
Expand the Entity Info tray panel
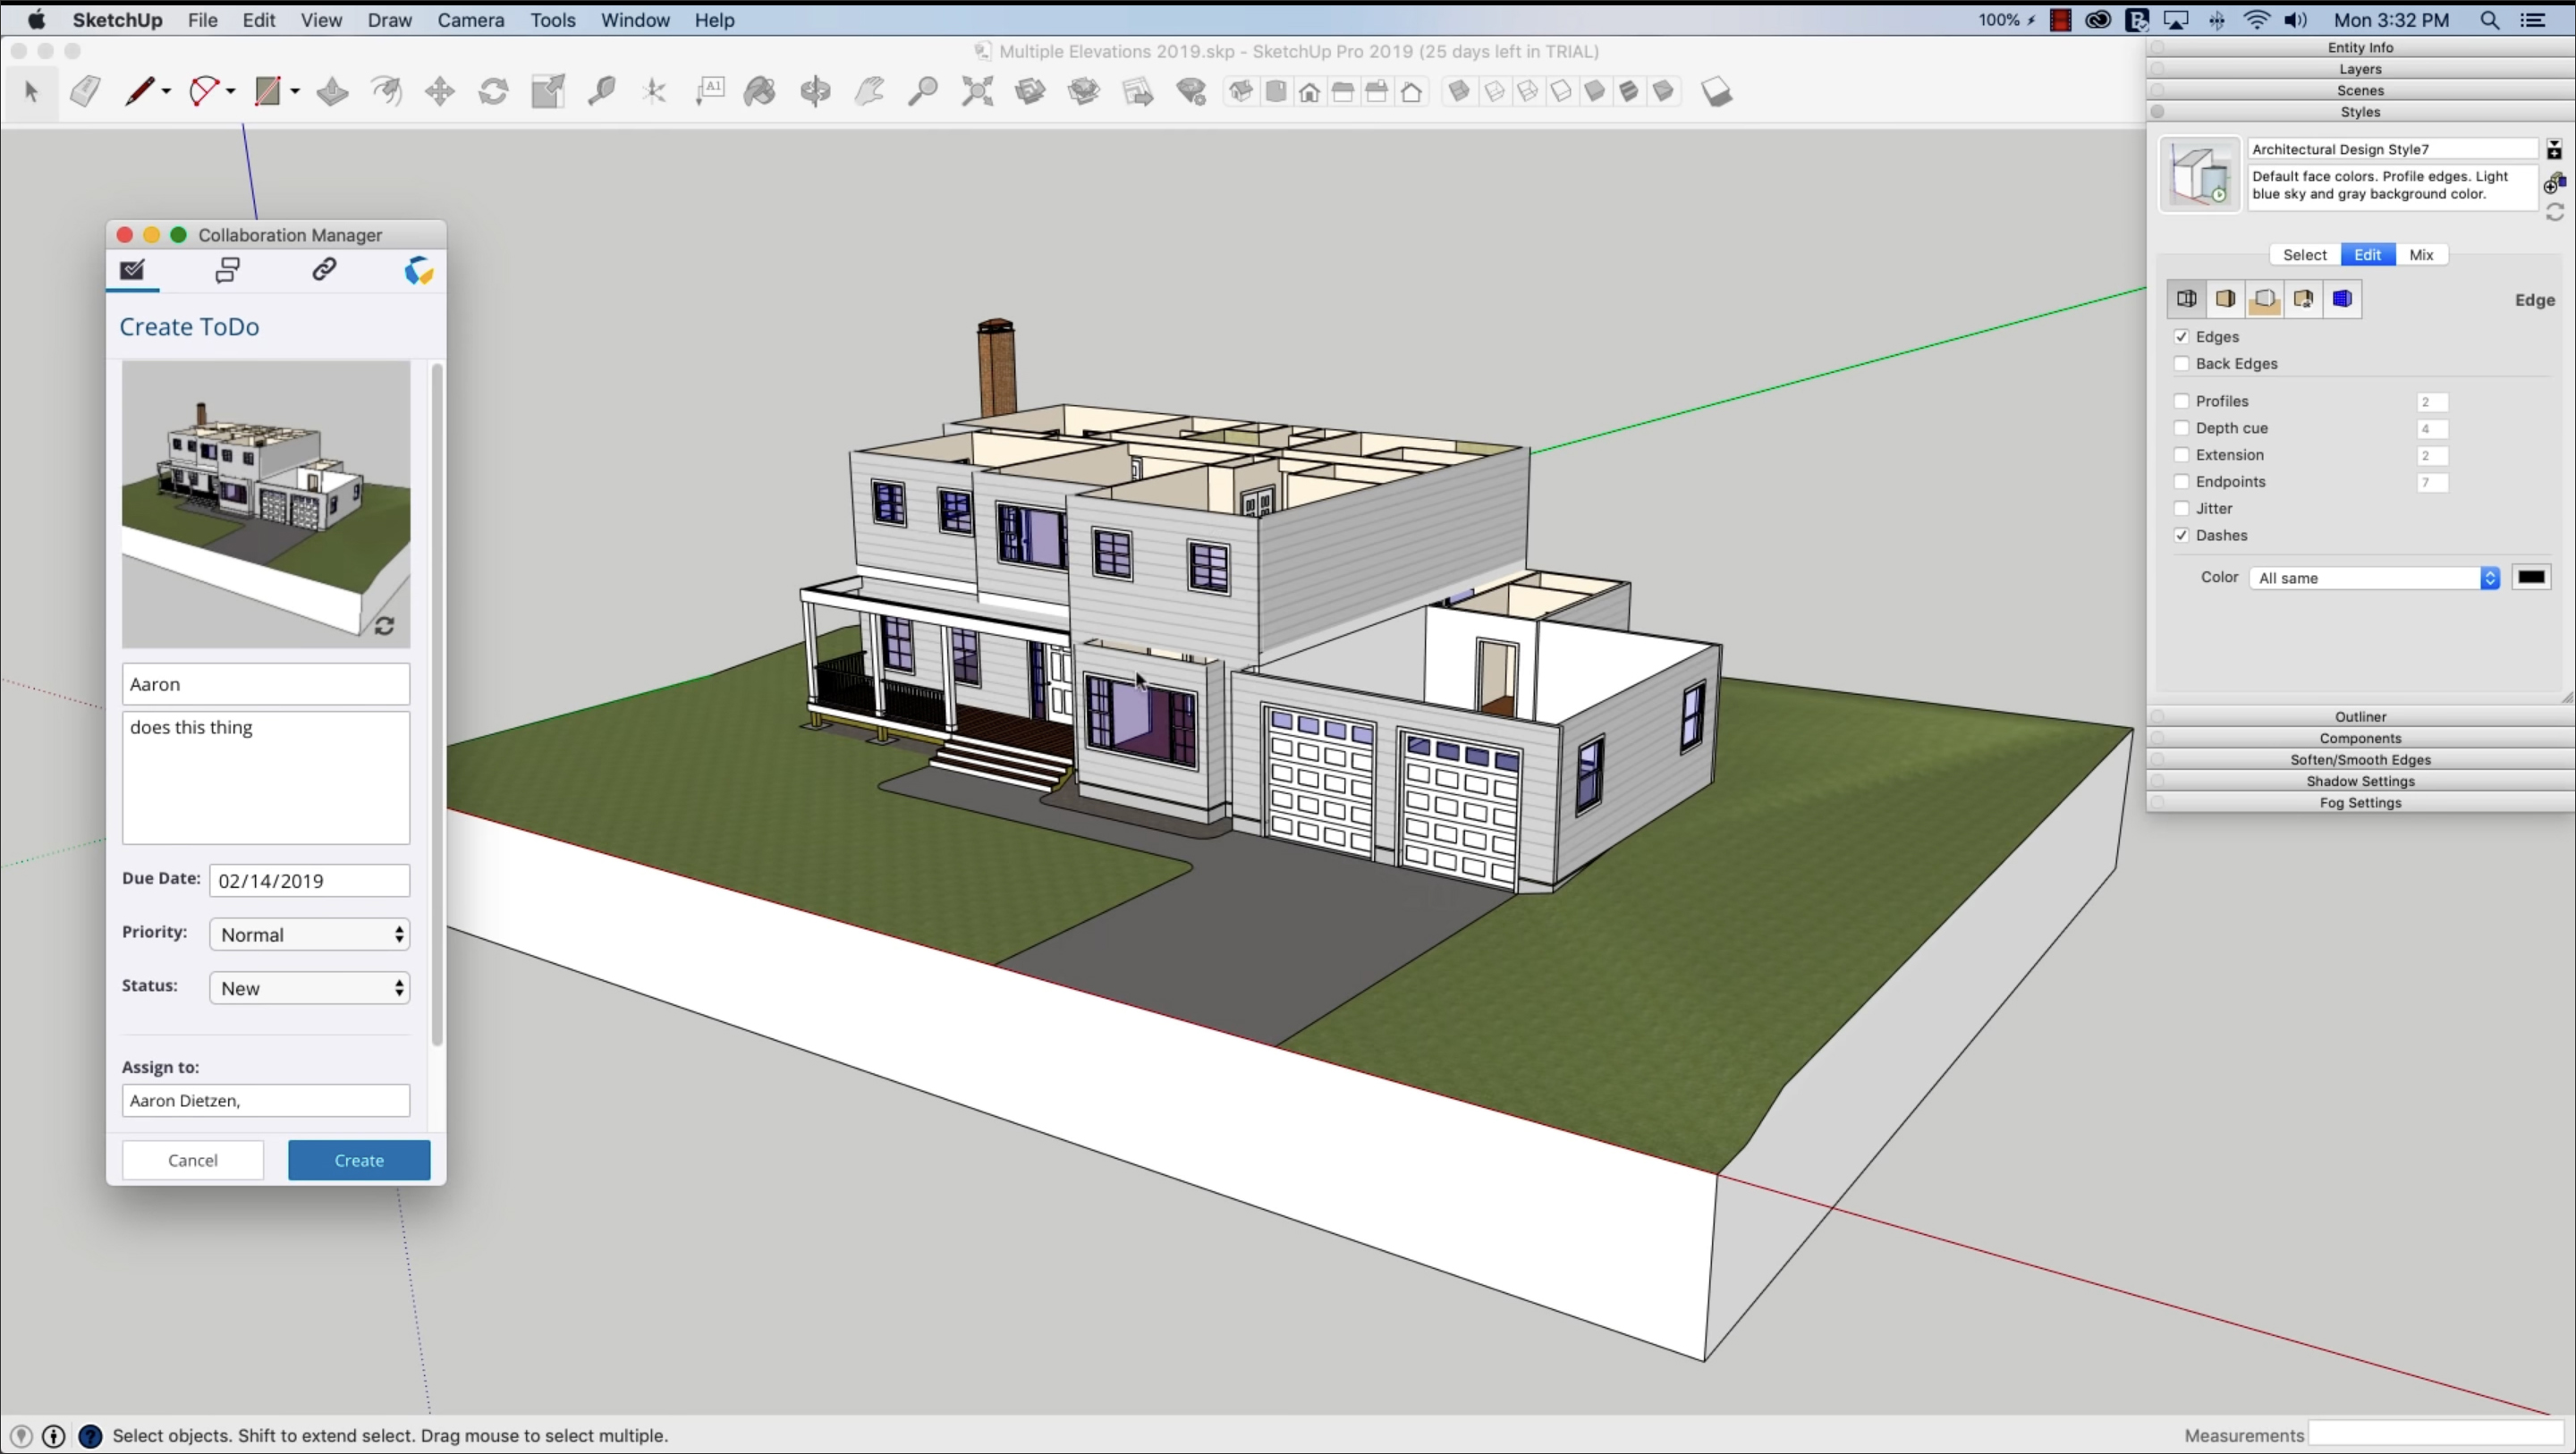(2360, 47)
